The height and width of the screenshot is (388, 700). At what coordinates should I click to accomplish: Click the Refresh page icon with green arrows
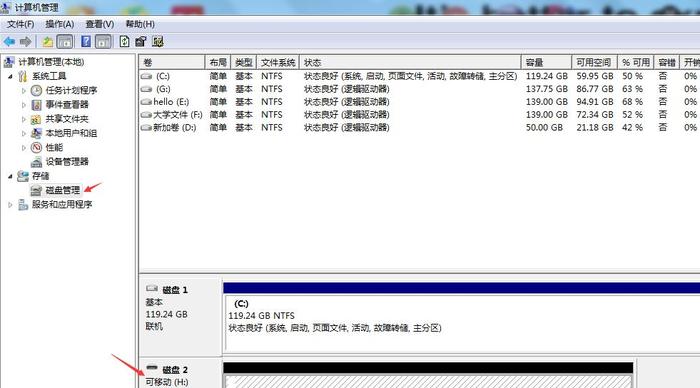click(124, 42)
